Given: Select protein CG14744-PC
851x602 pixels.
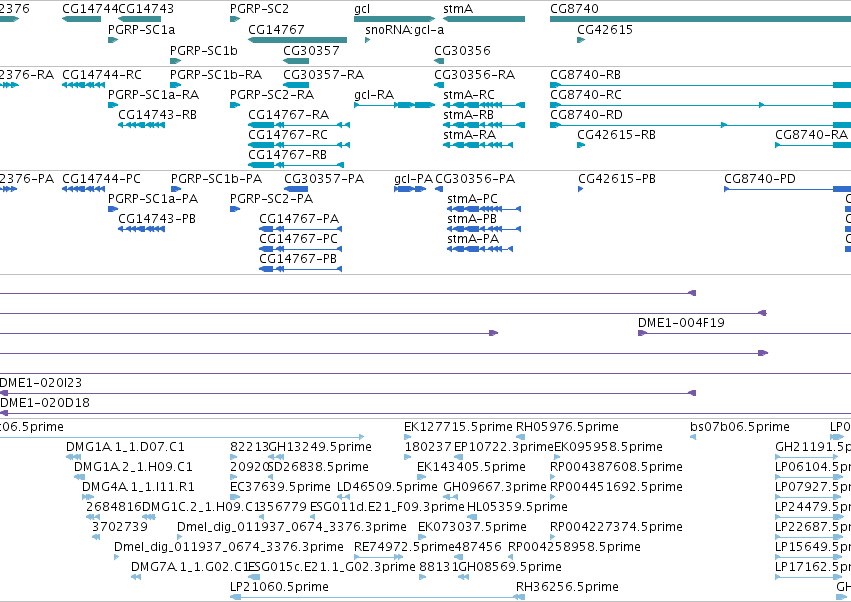Looking at the screenshot, I should tap(84, 189).
